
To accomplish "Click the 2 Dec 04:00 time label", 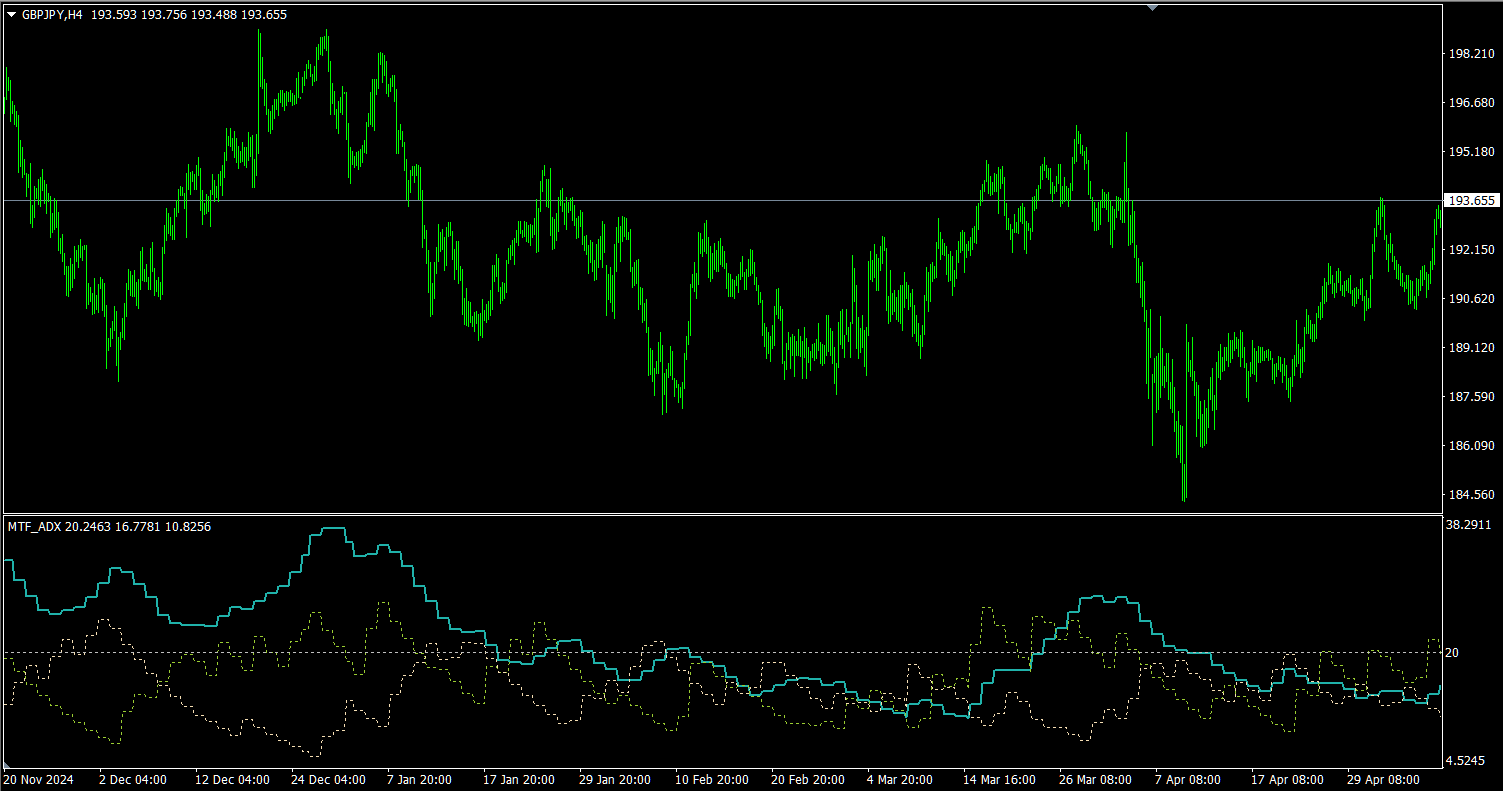I will [133, 779].
